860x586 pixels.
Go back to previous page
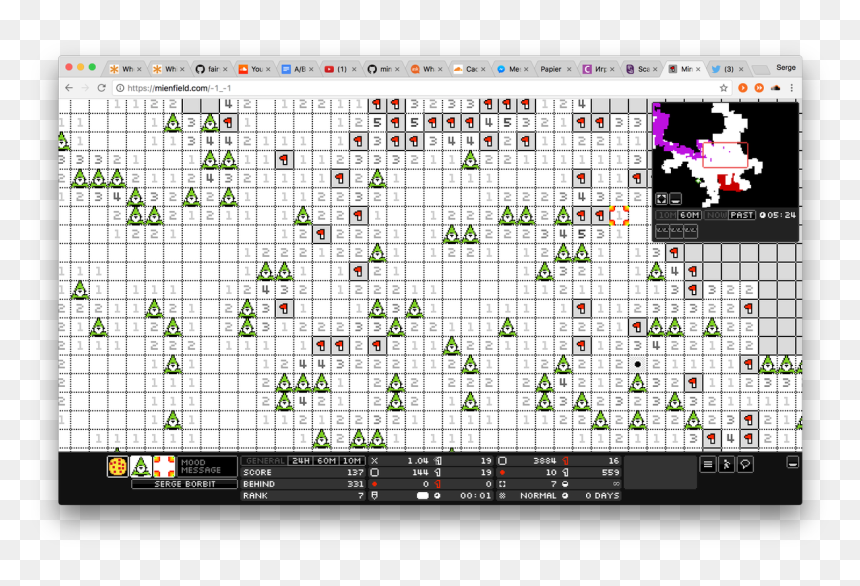pos(69,88)
